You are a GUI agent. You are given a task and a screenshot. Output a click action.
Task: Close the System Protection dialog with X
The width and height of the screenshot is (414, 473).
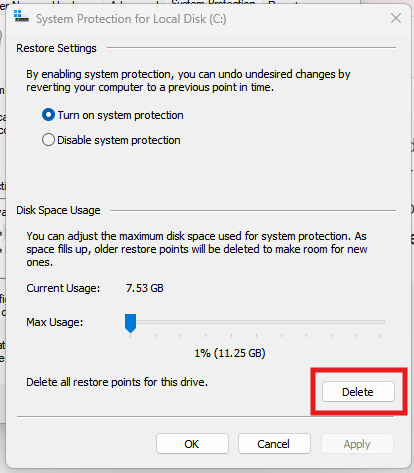396,18
